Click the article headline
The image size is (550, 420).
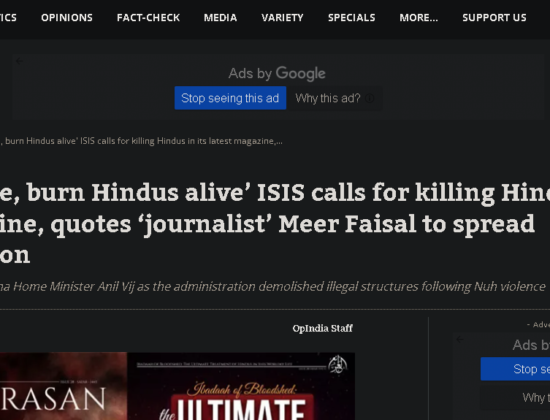(x=275, y=224)
